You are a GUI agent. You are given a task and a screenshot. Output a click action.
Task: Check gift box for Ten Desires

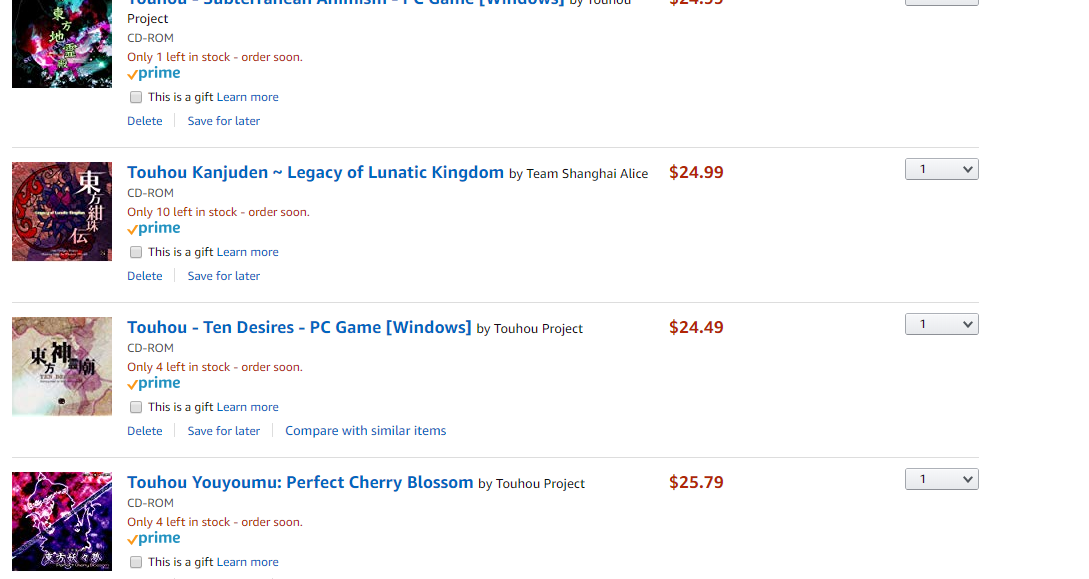click(x=136, y=407)
